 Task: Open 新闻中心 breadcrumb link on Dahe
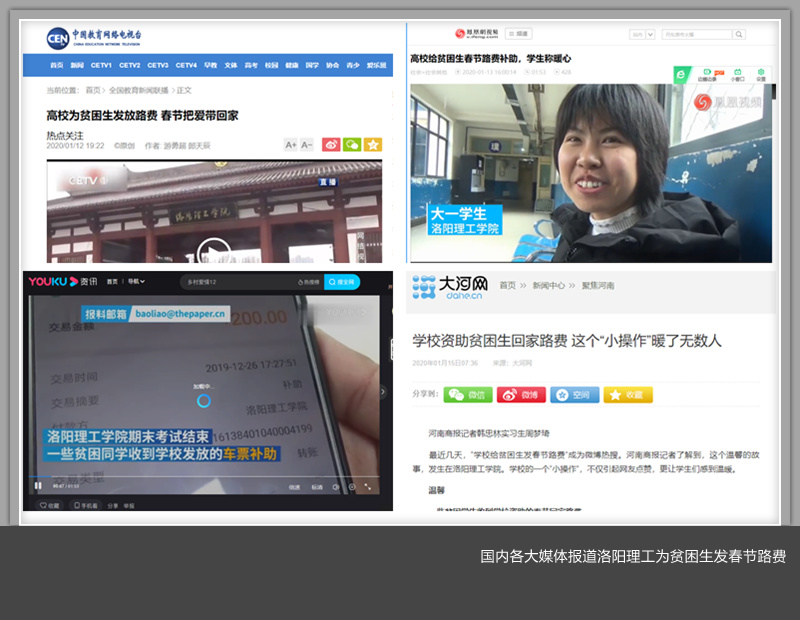pos(548,286)
